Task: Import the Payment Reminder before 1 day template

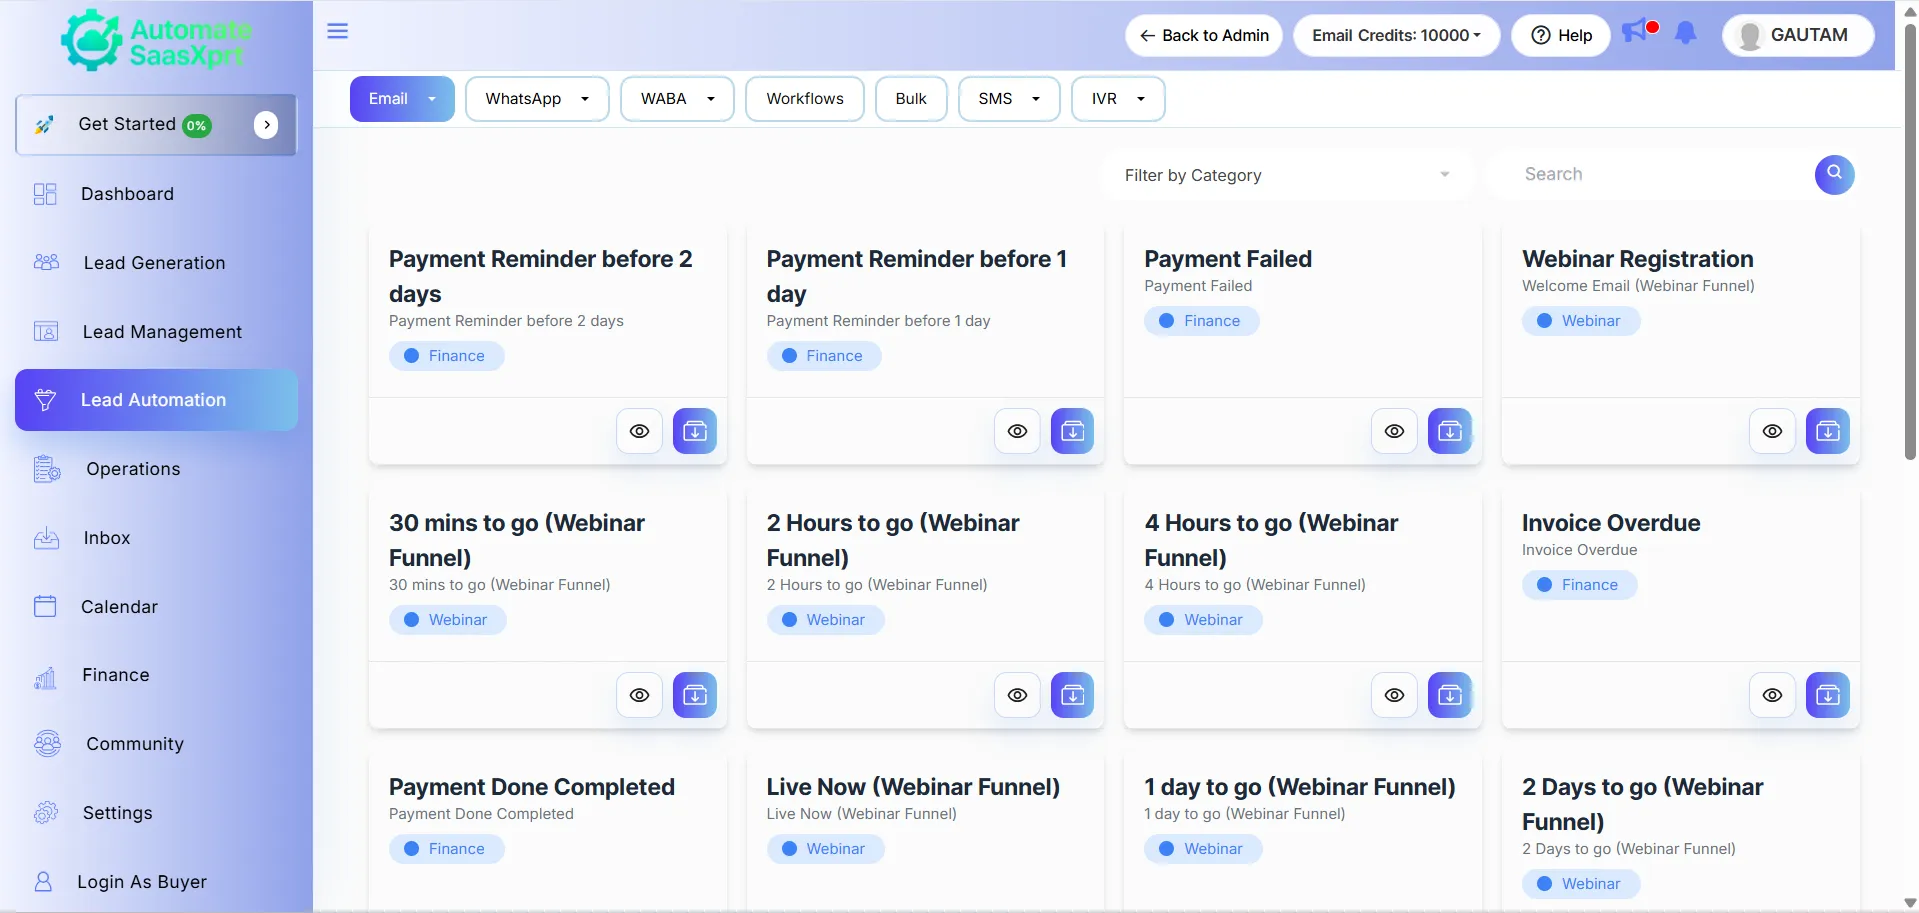Action: 1072,431
